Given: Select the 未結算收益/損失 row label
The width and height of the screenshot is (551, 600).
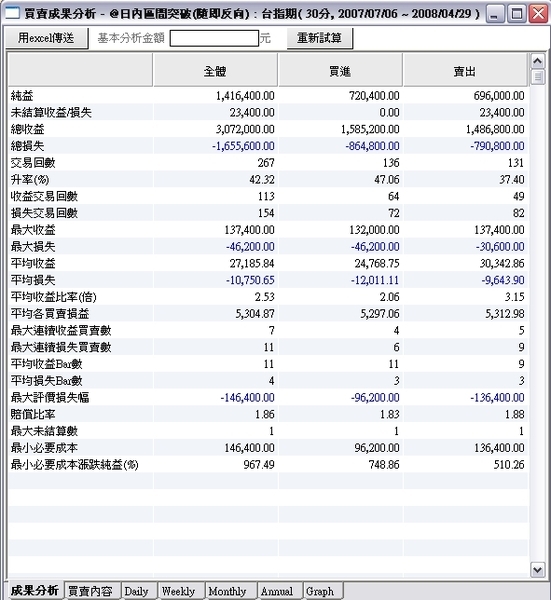Looking at the screenshot, I should [x=51, y=112].
